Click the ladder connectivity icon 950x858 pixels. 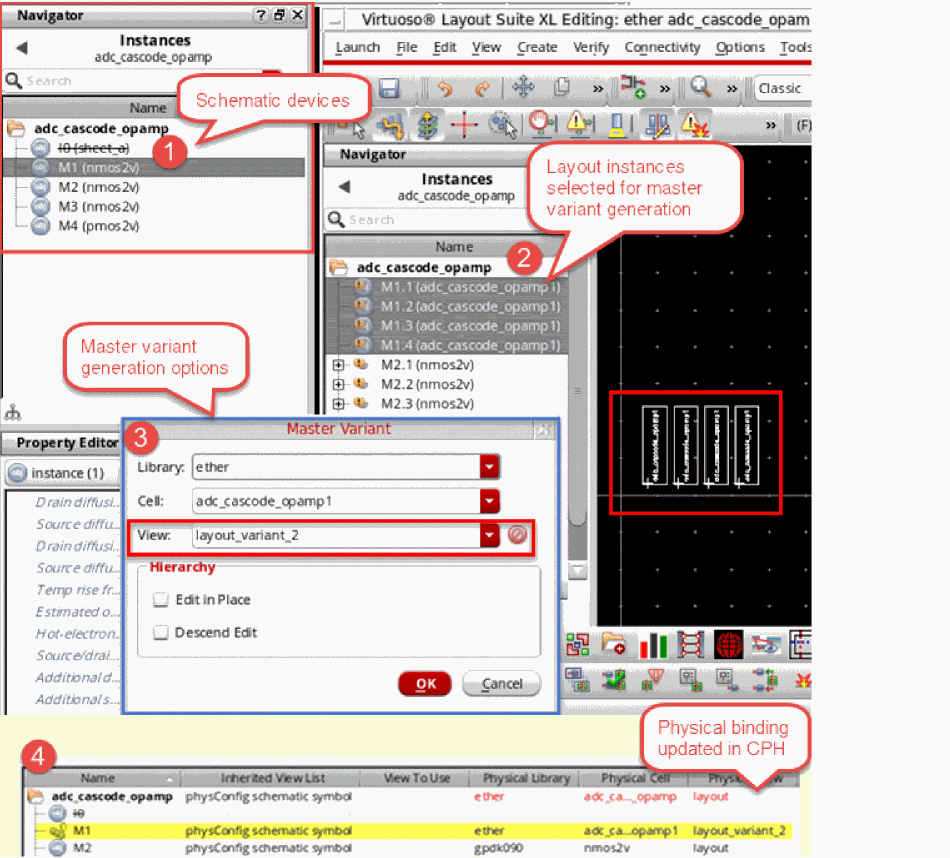click(690, 645)
